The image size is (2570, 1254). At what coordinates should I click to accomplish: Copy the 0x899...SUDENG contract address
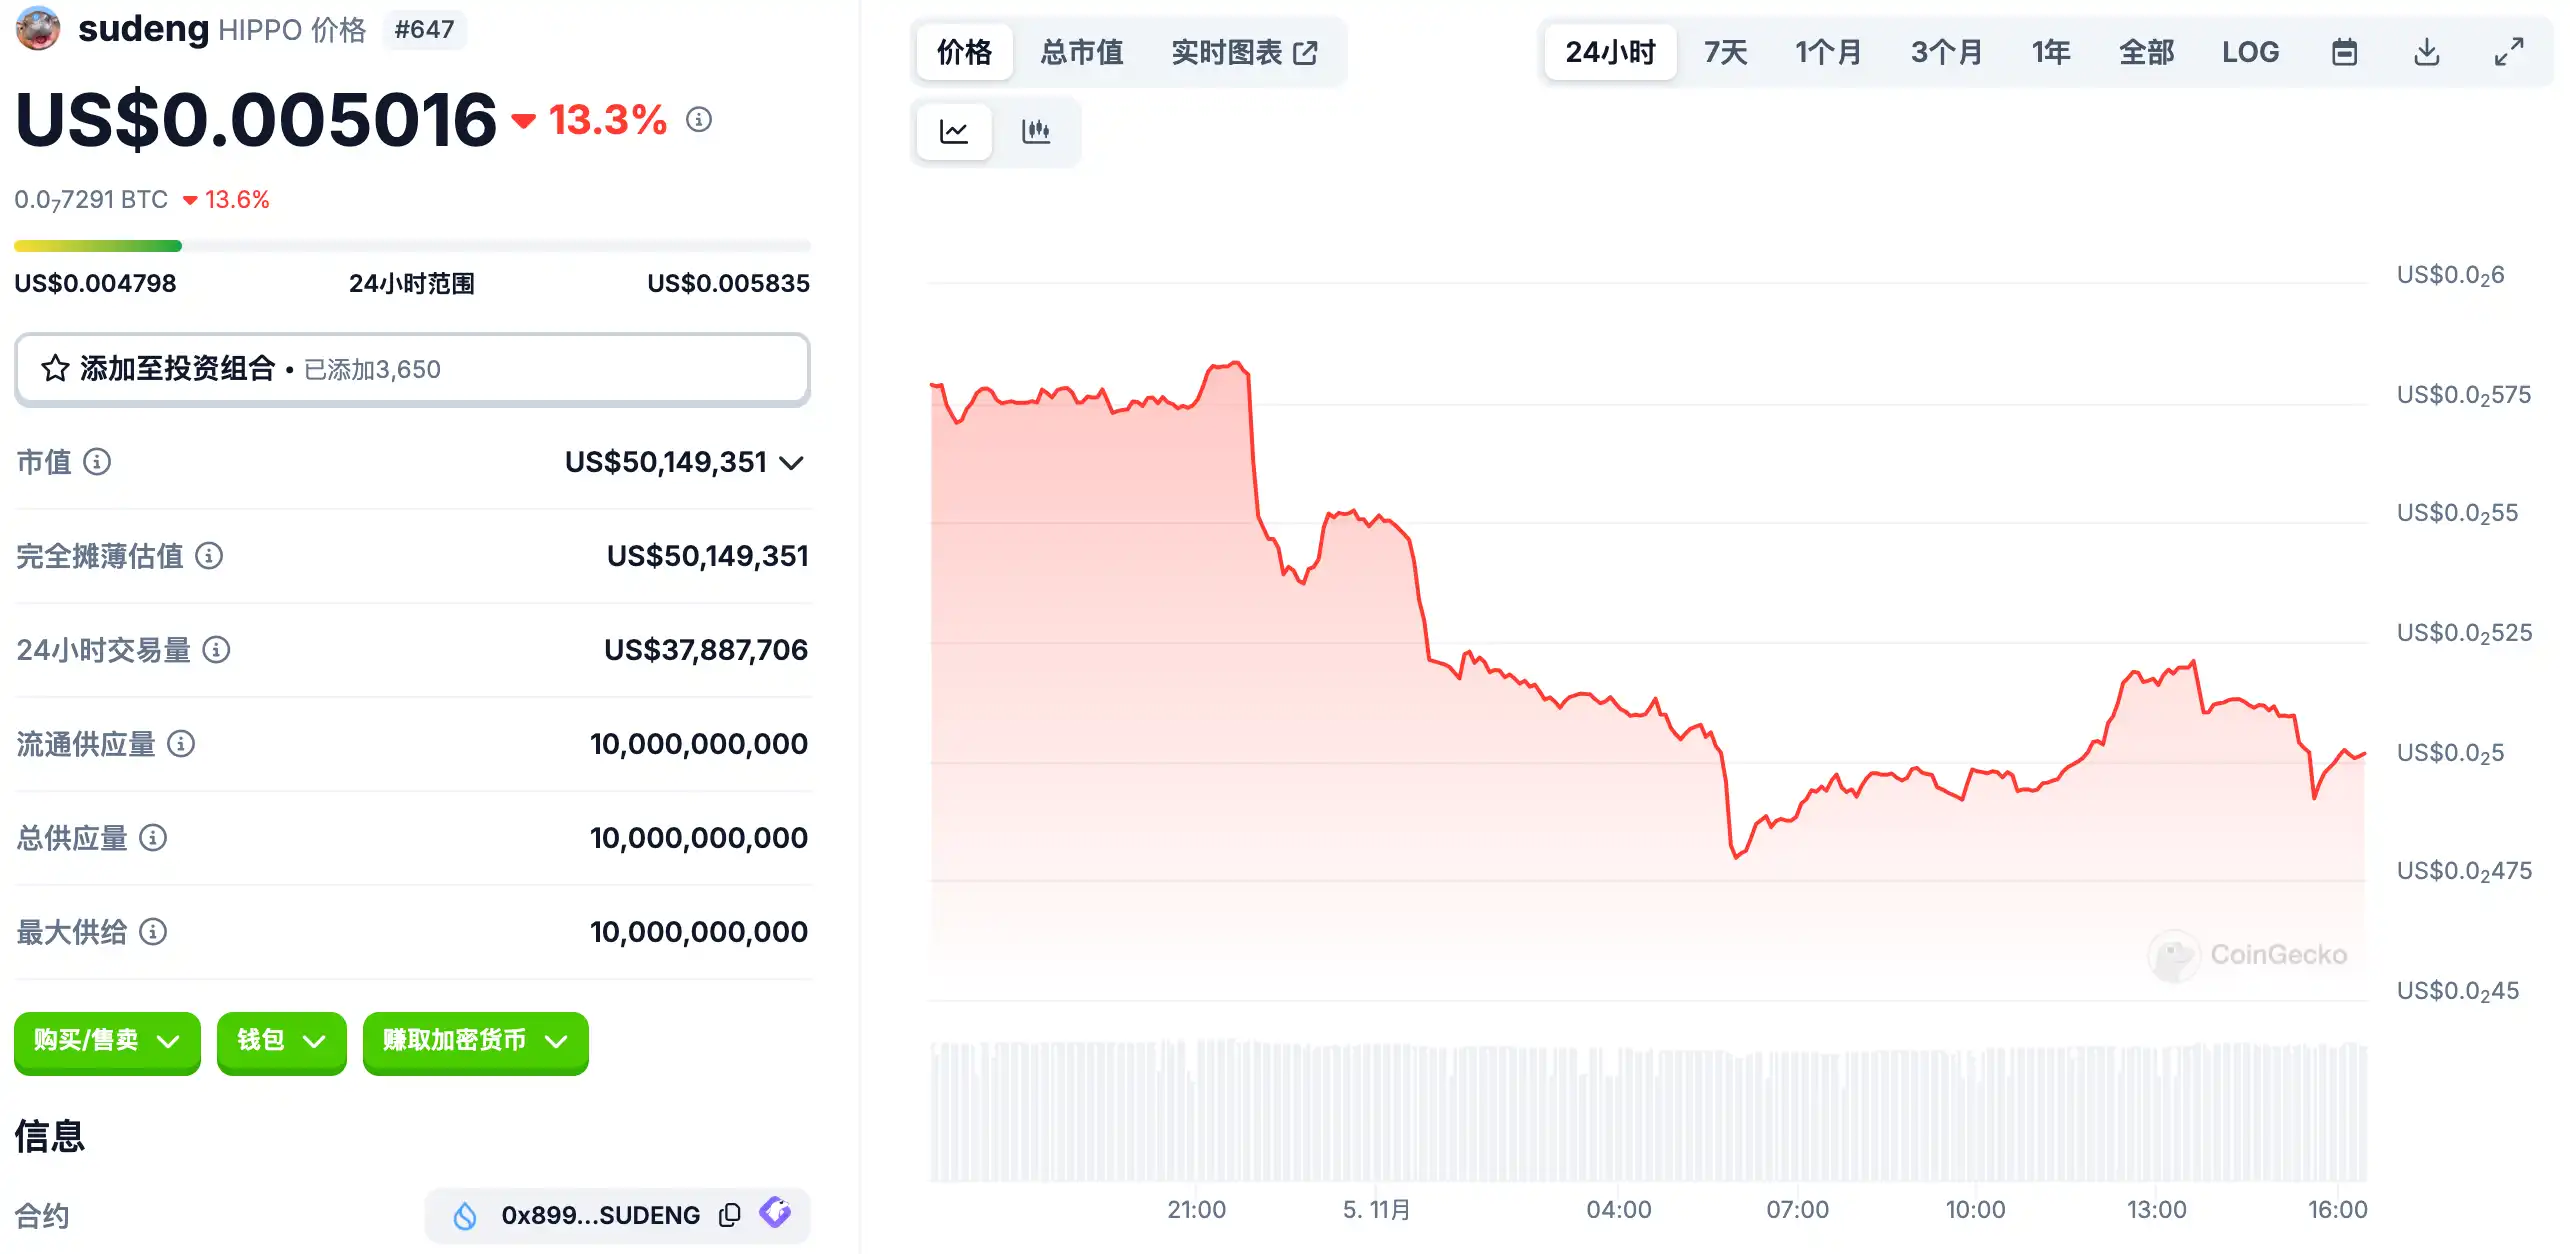(x=730, y=1215)
